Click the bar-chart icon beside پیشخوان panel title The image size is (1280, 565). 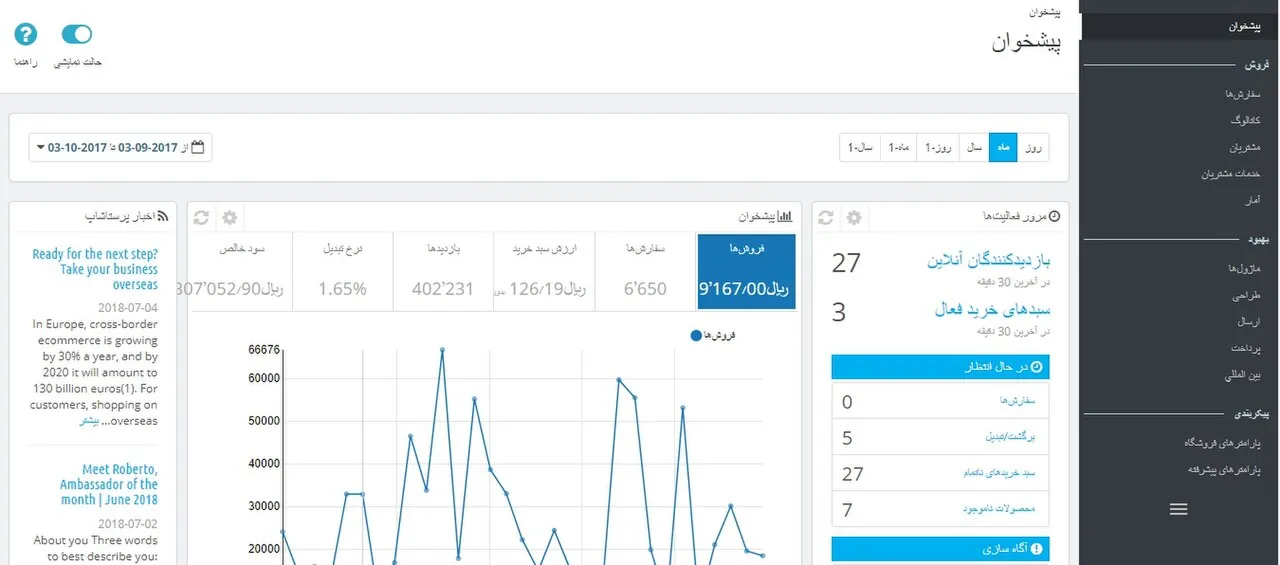click(x=786, y=216)
